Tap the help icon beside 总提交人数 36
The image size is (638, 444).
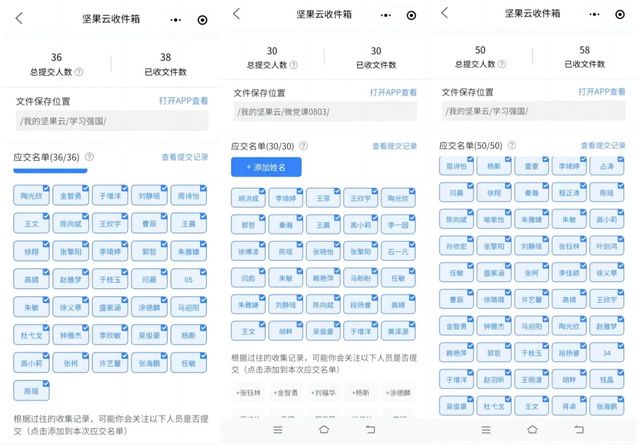pos(79,72)
